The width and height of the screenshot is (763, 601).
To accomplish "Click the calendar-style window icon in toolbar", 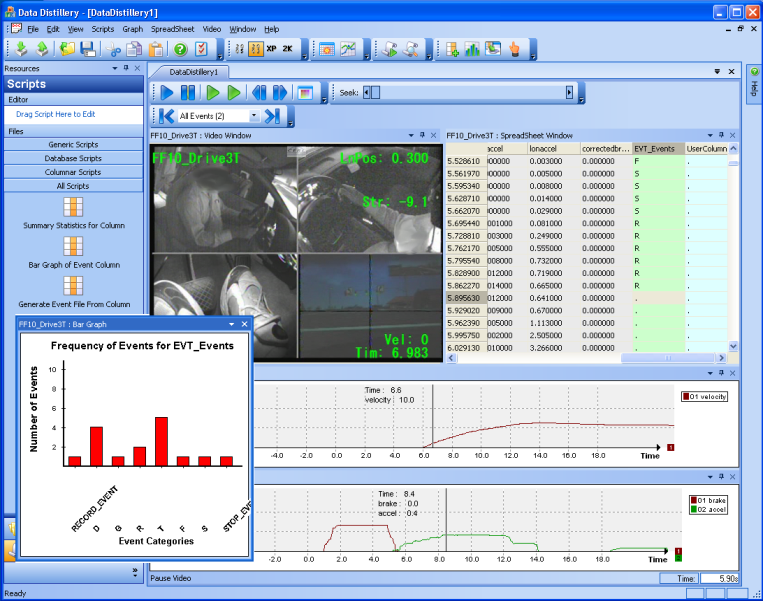I will pos(327,49).
